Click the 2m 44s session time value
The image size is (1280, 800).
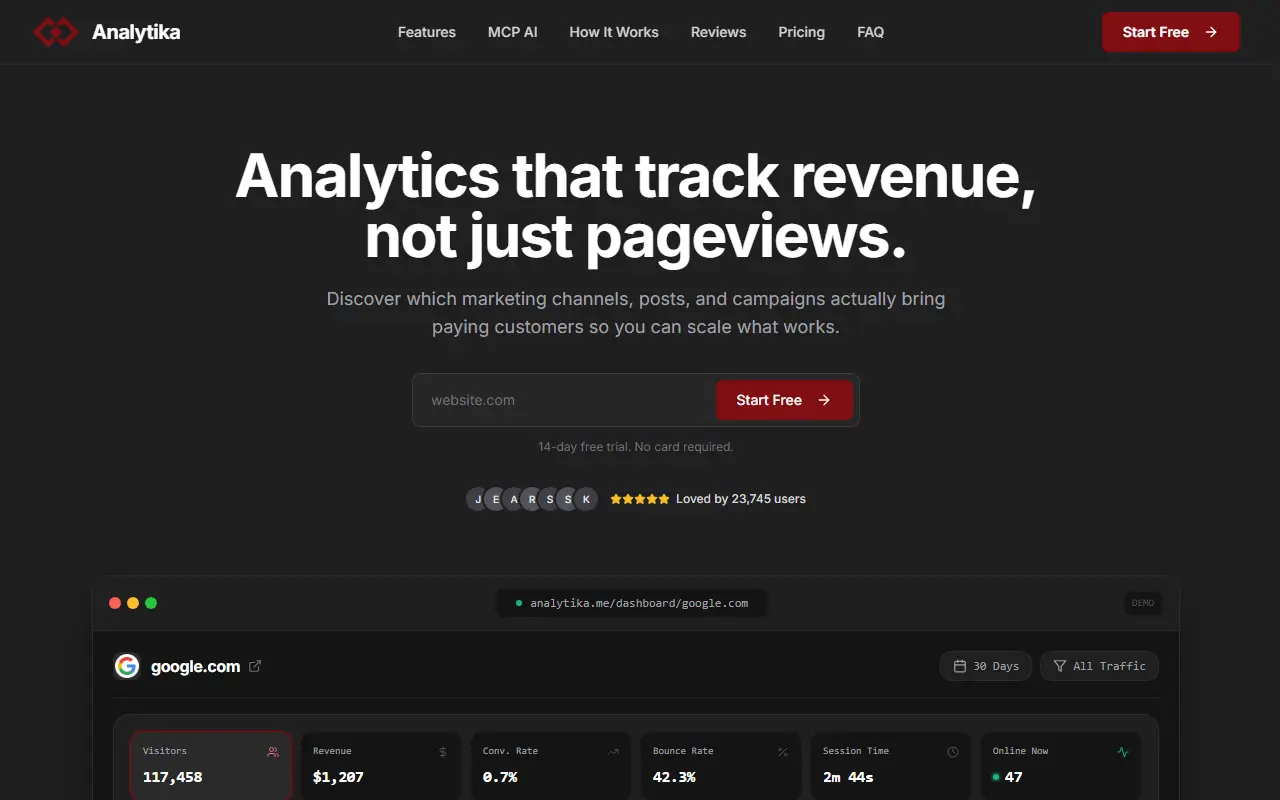pos(848,777)
